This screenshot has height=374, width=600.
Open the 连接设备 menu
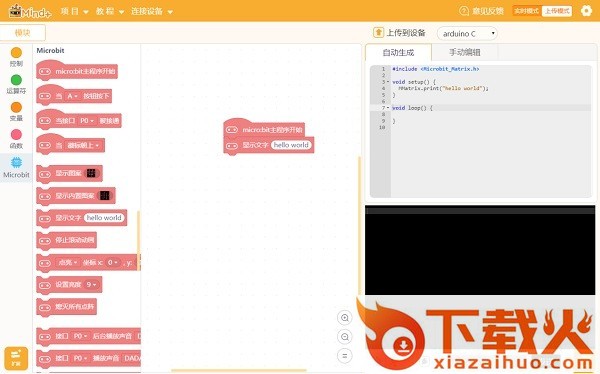tap(152, 11)
